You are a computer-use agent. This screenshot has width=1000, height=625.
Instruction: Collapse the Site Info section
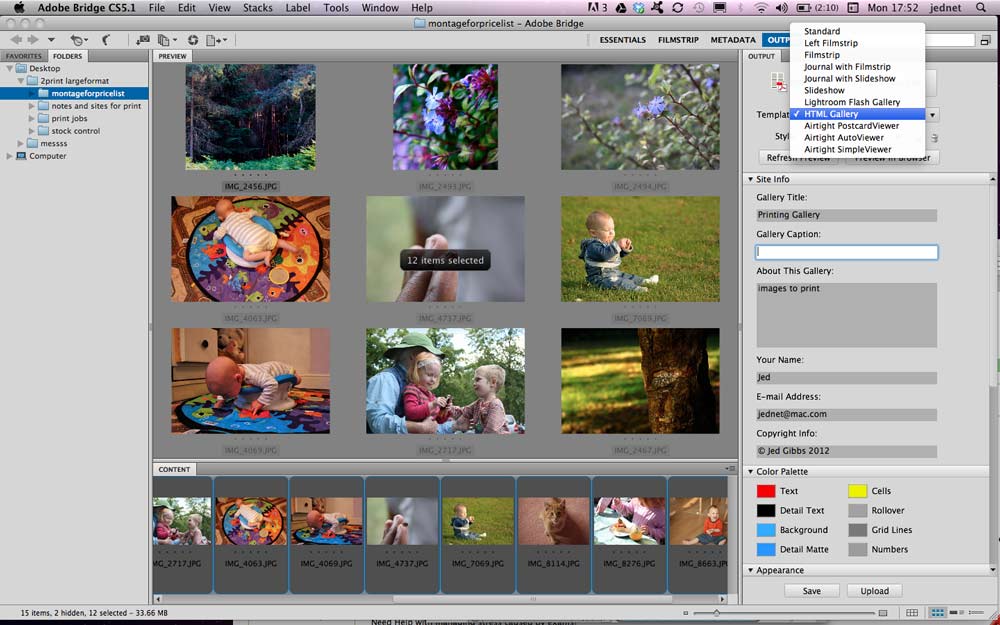pyautogui.click(x=751, y=179)
